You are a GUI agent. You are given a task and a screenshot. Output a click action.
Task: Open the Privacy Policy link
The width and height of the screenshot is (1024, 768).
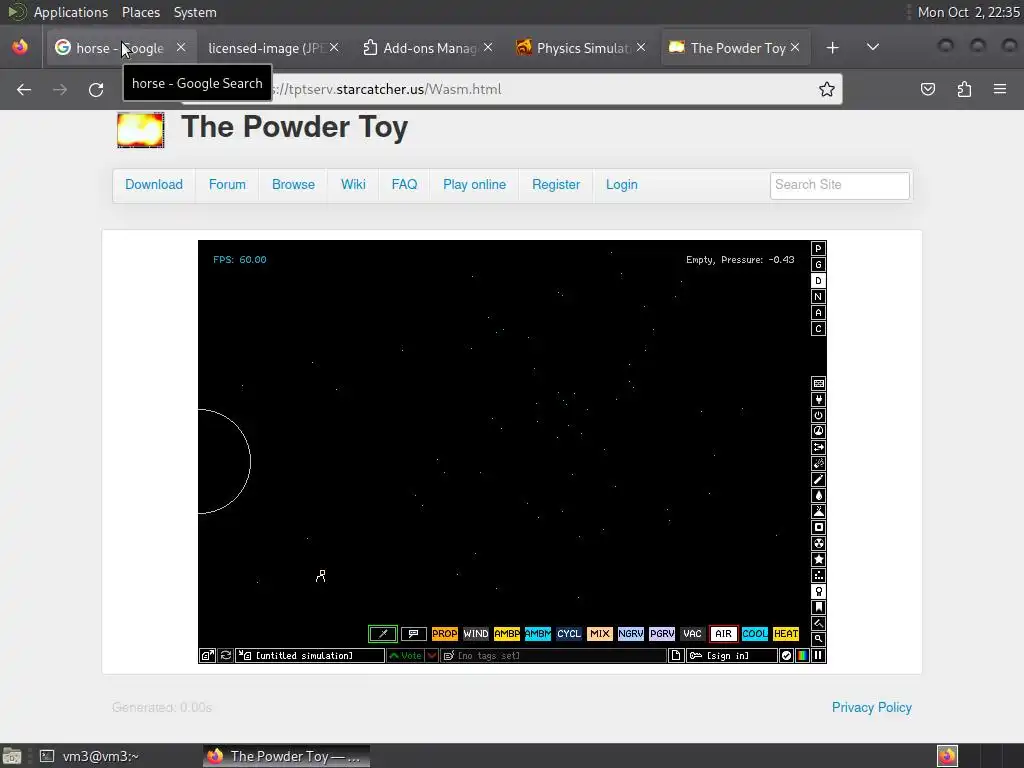coord(872,707)
